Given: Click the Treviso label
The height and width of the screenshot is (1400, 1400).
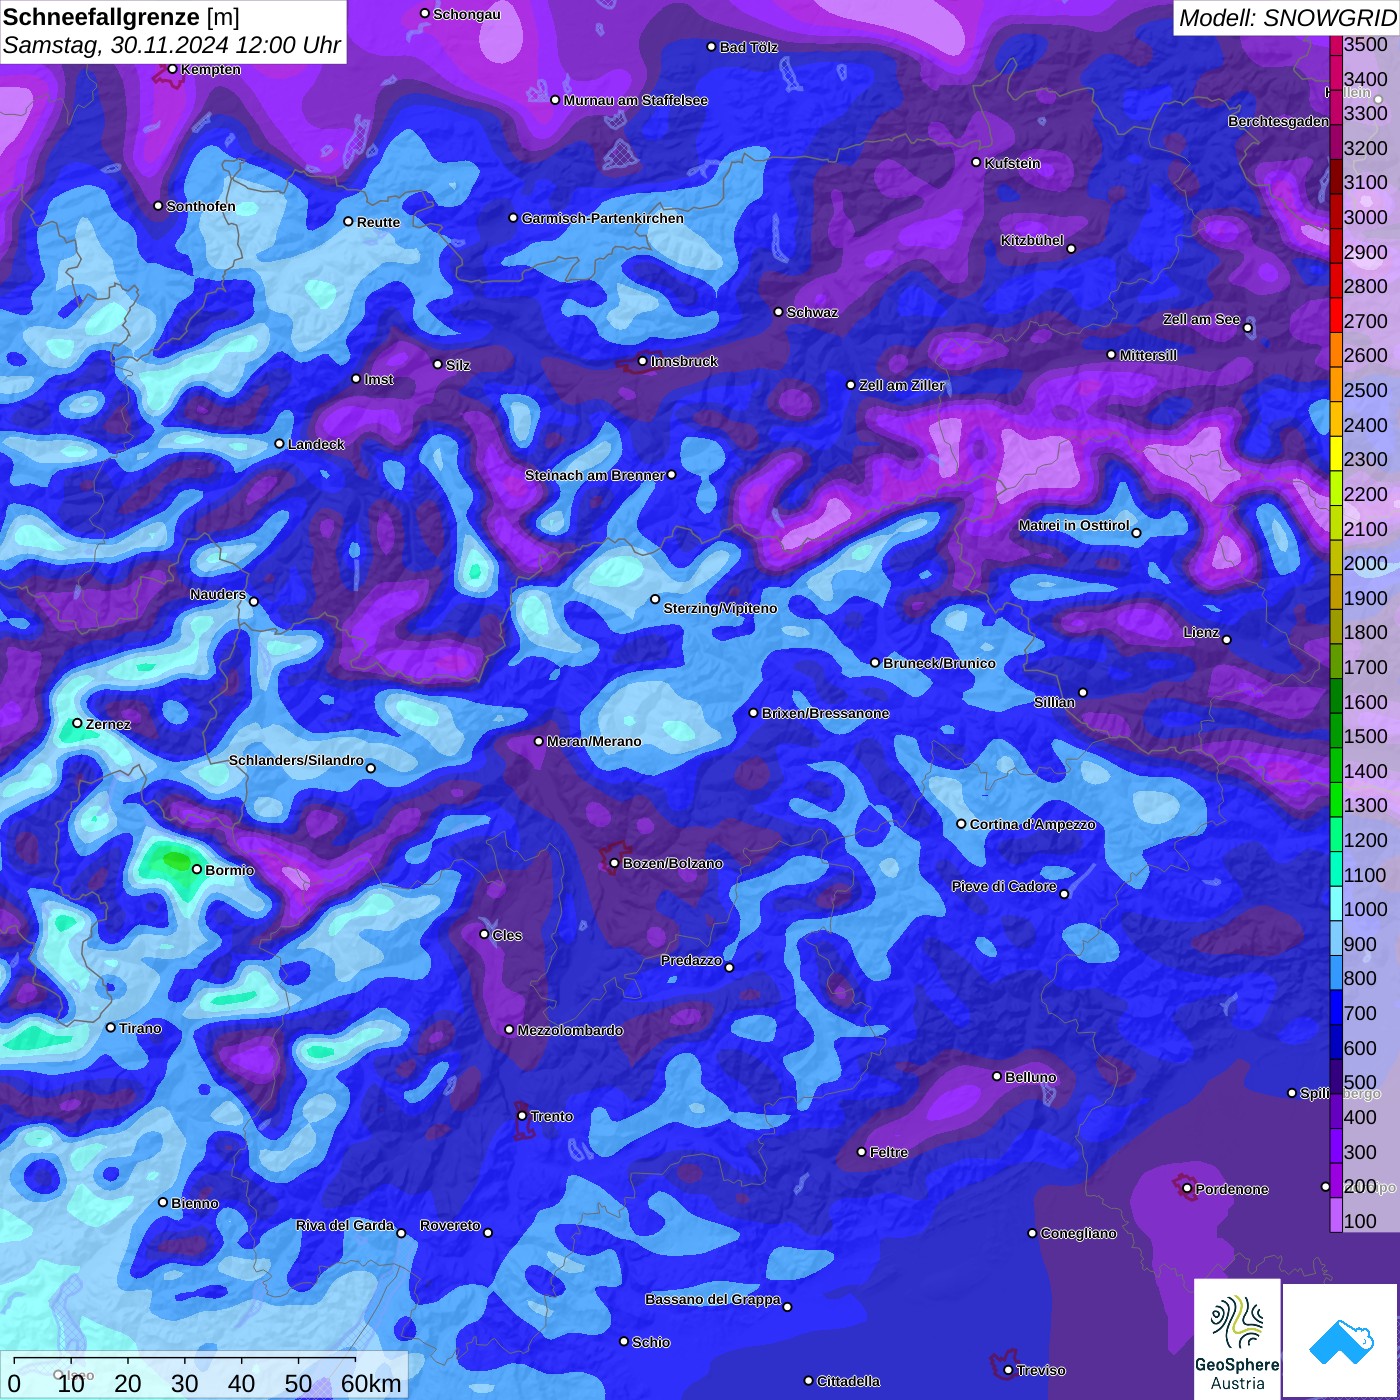Looking at the screenshot, I should tap(1041, 1370).
